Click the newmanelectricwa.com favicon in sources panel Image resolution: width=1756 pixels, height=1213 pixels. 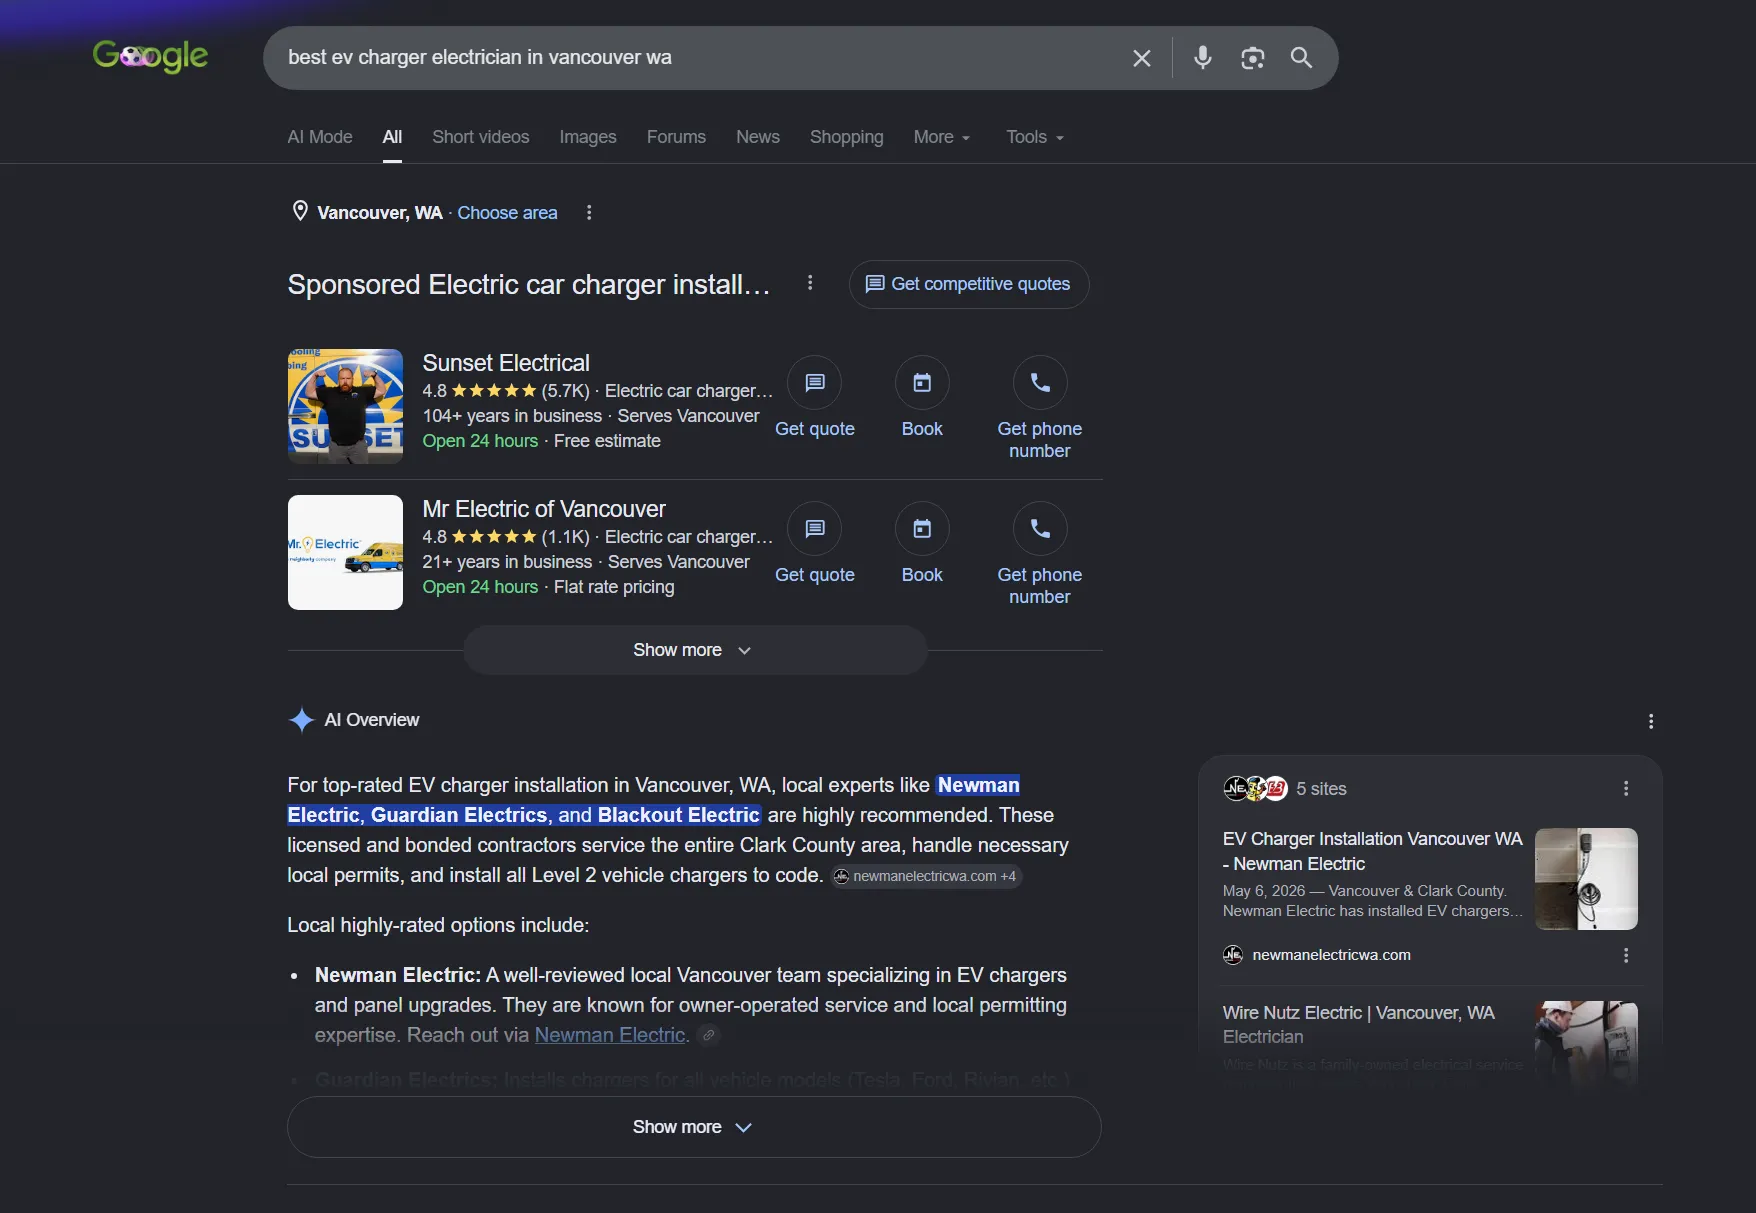click(x=1233, y=955)
